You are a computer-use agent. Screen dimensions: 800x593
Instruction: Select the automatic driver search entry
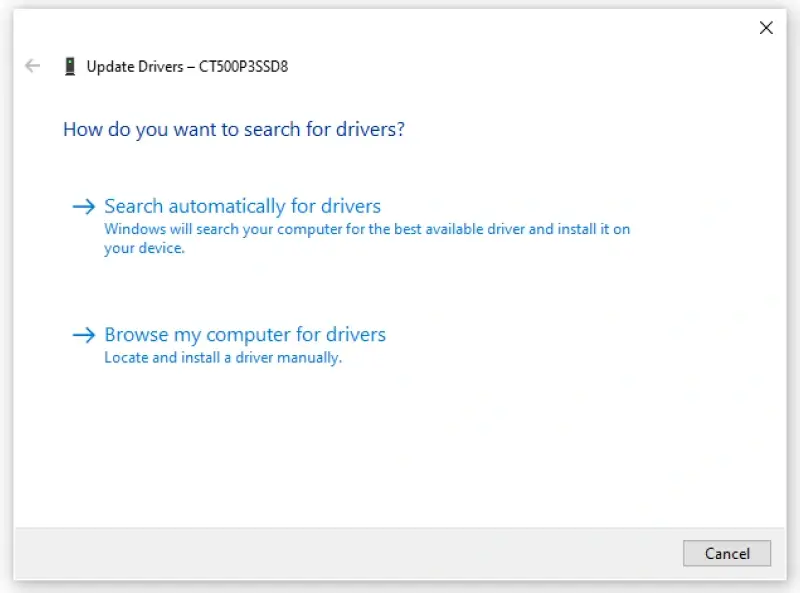(242, 206)
